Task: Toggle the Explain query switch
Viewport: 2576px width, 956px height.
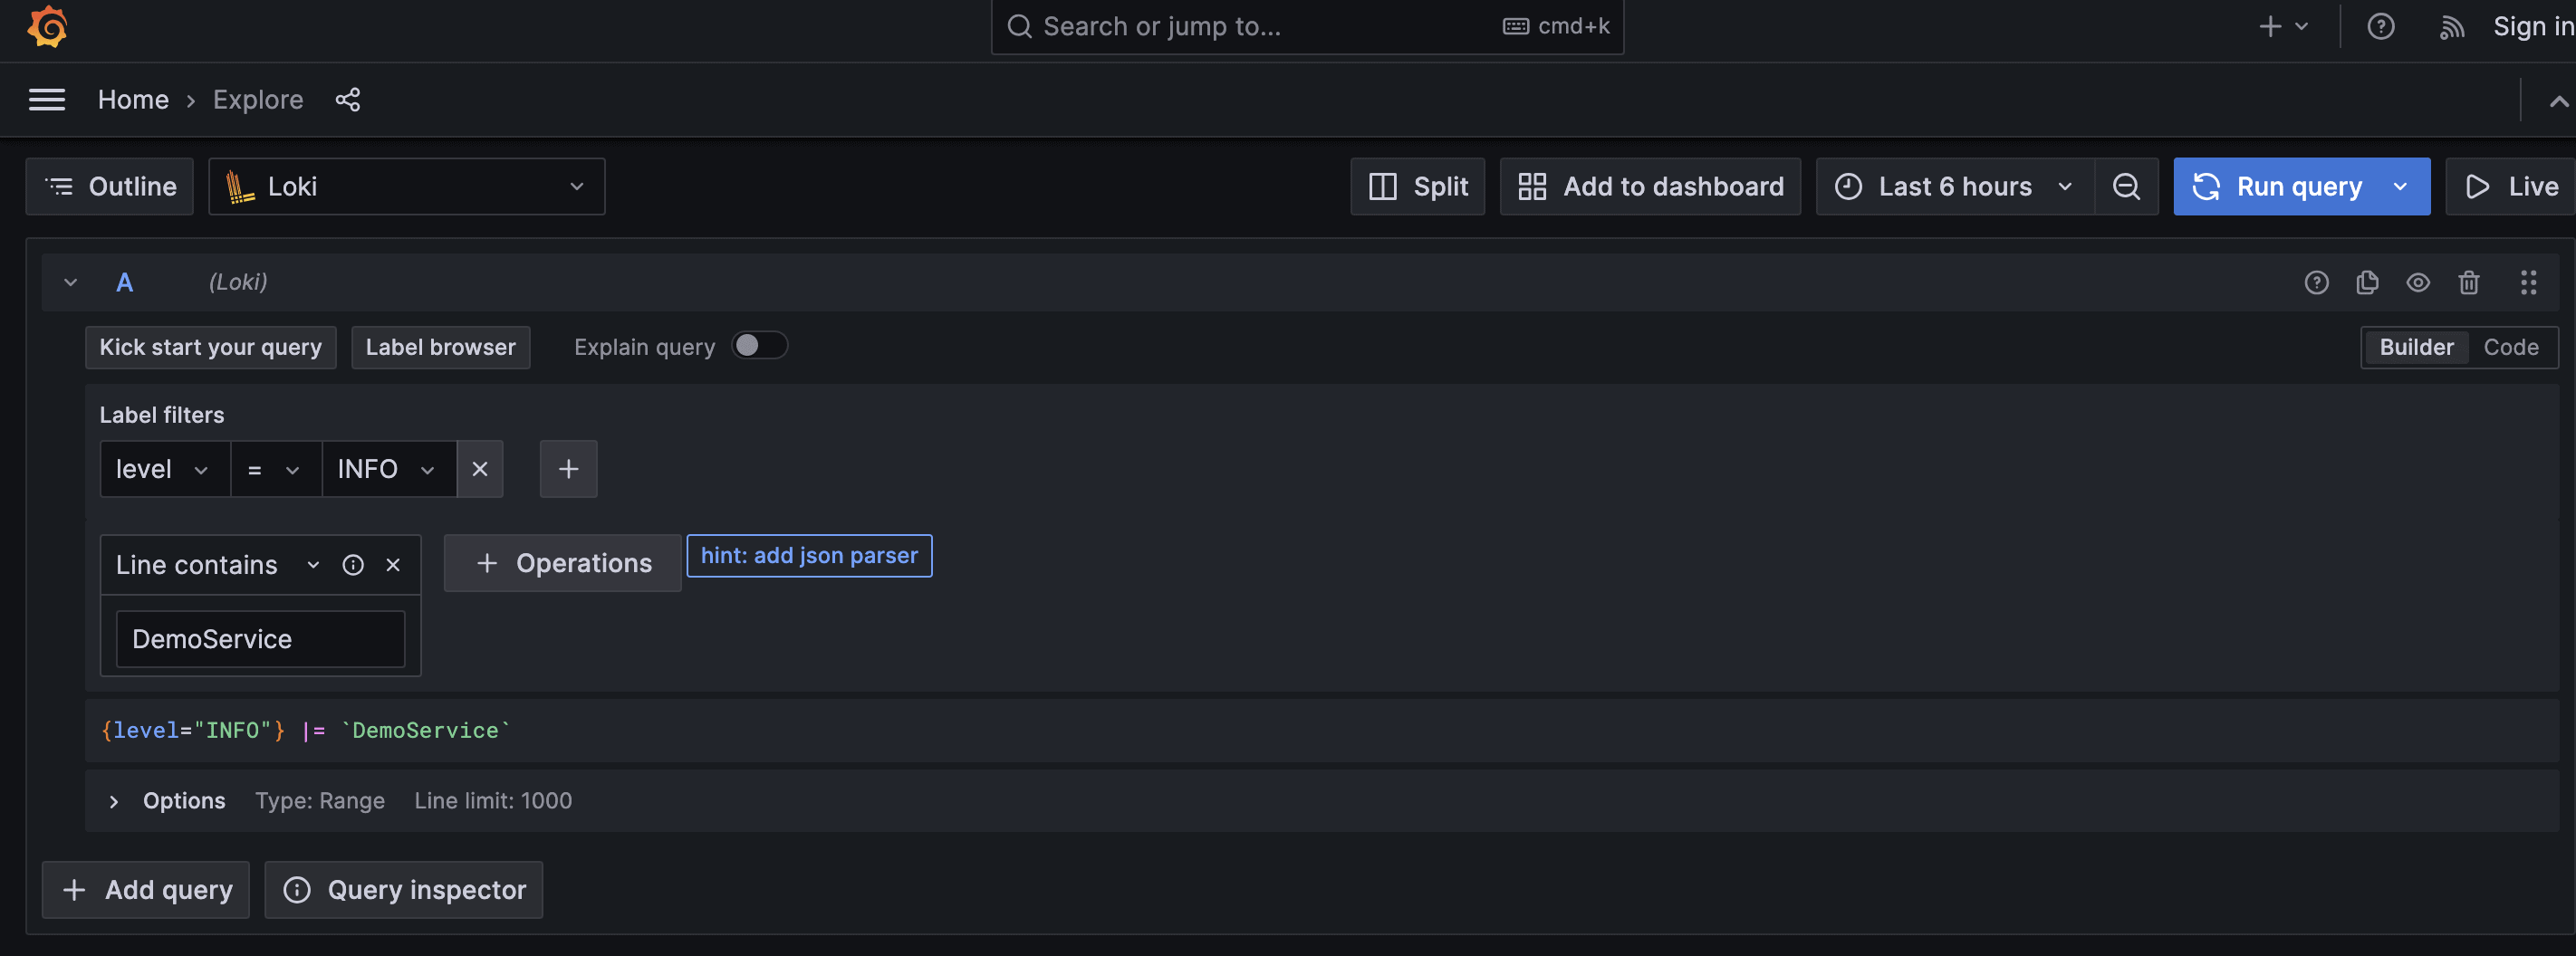Action: 759,346
